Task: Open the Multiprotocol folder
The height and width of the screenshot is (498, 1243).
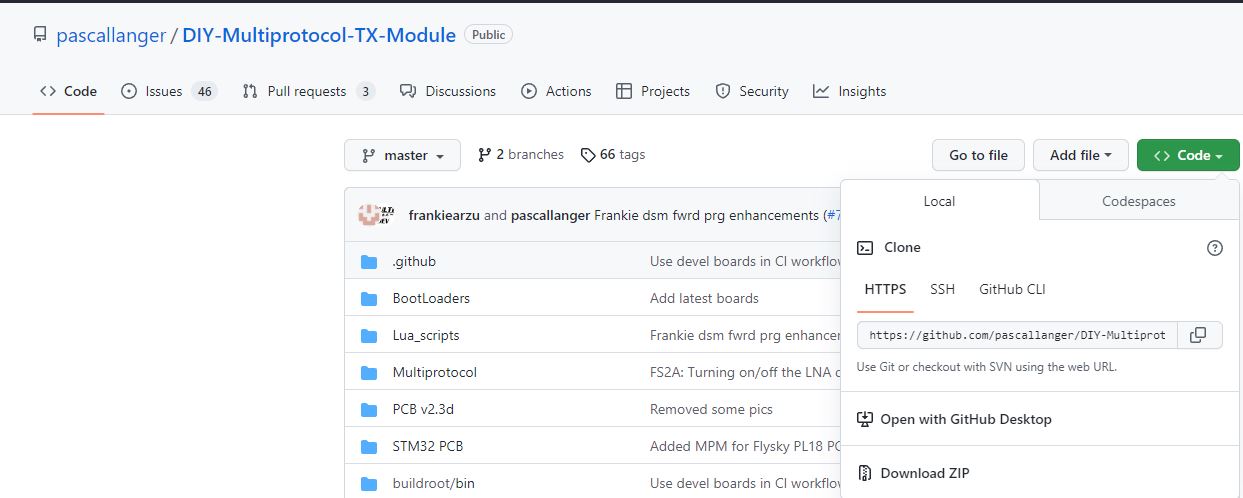Action: click(435, 372)
